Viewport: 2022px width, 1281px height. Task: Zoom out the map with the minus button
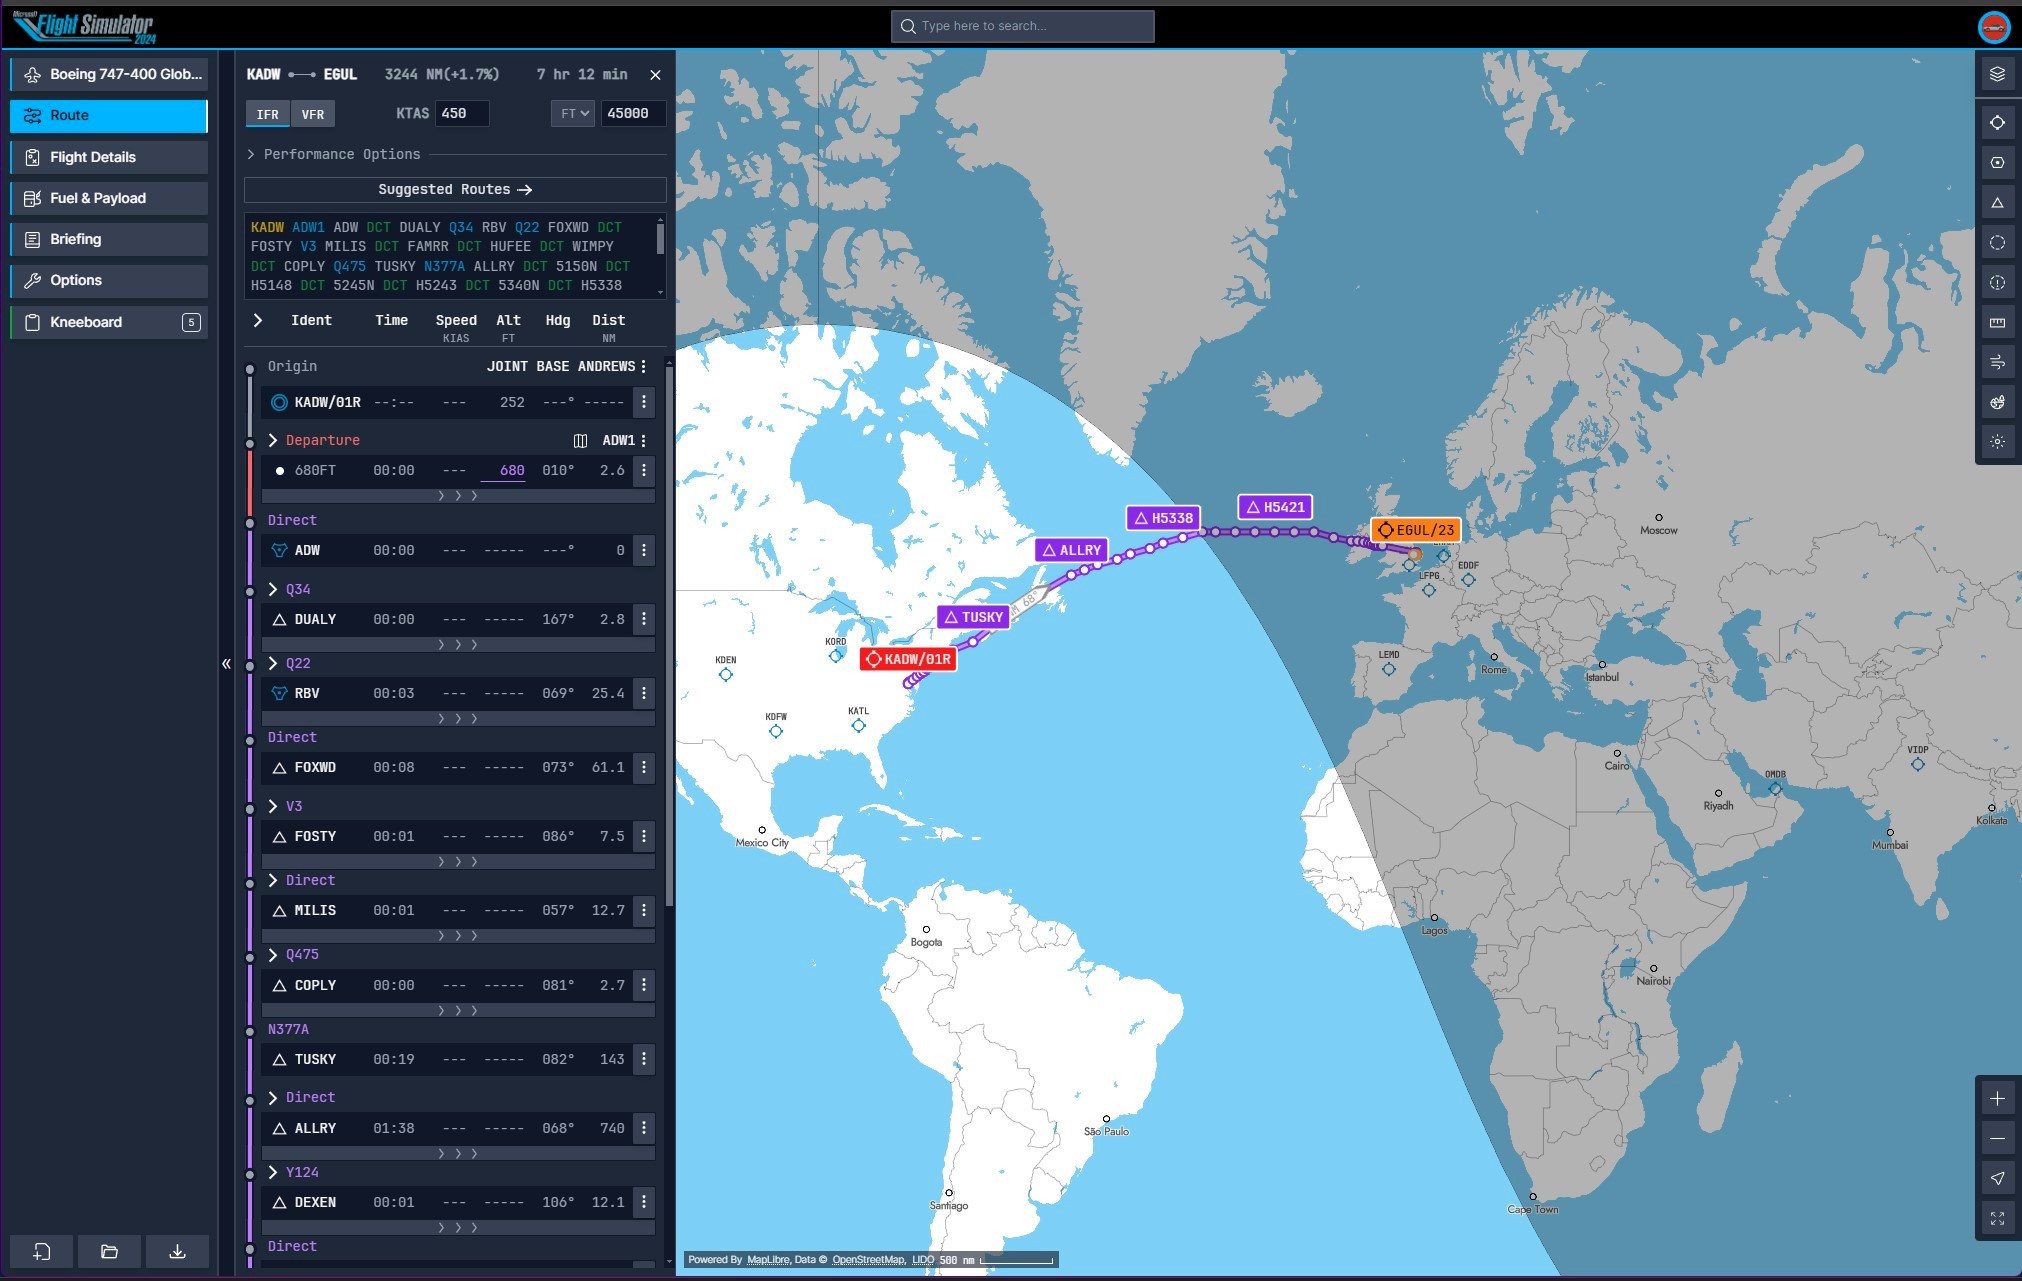point(1997,1139)
